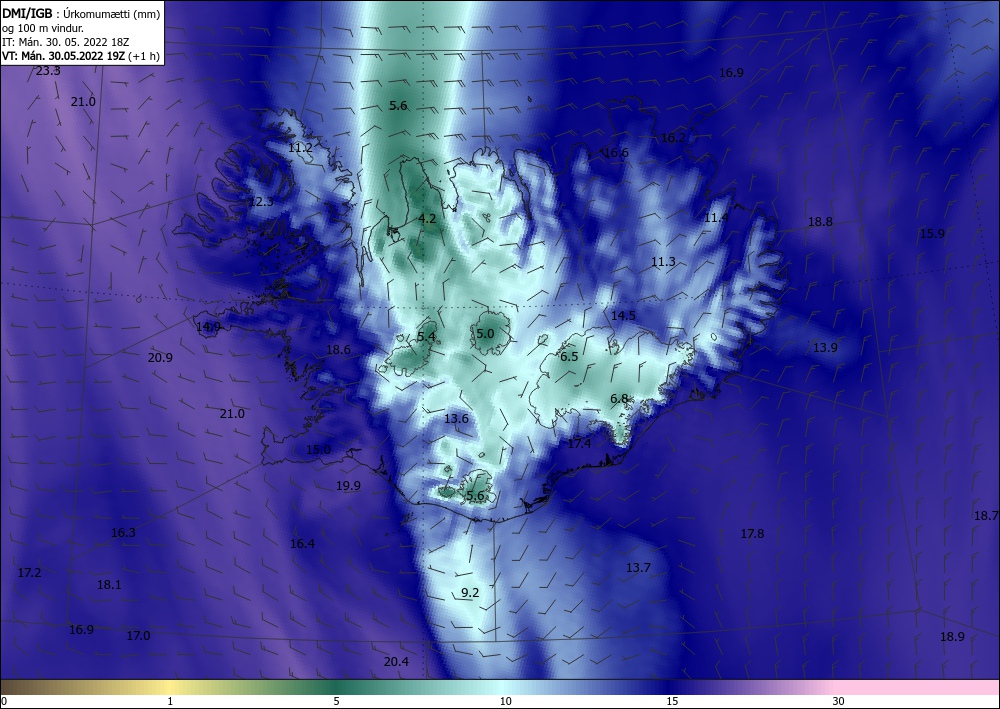This screenshot has height=709, width=1000.
Task: Select the 6.8 value on Vatnajökull
Action: [619, 399]
